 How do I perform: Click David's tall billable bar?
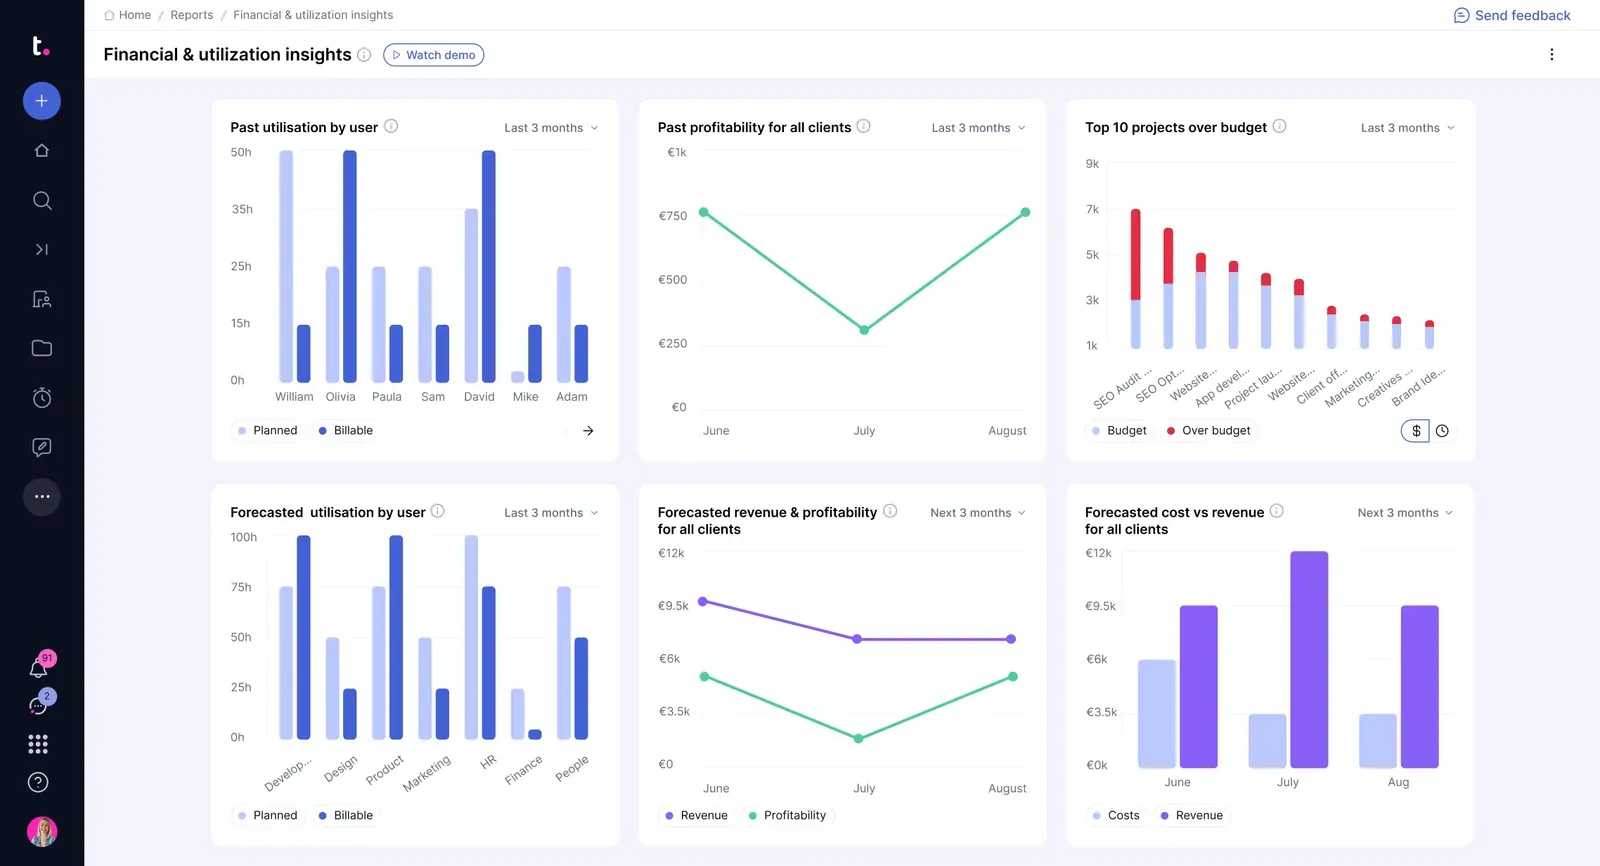coord(489,266)
